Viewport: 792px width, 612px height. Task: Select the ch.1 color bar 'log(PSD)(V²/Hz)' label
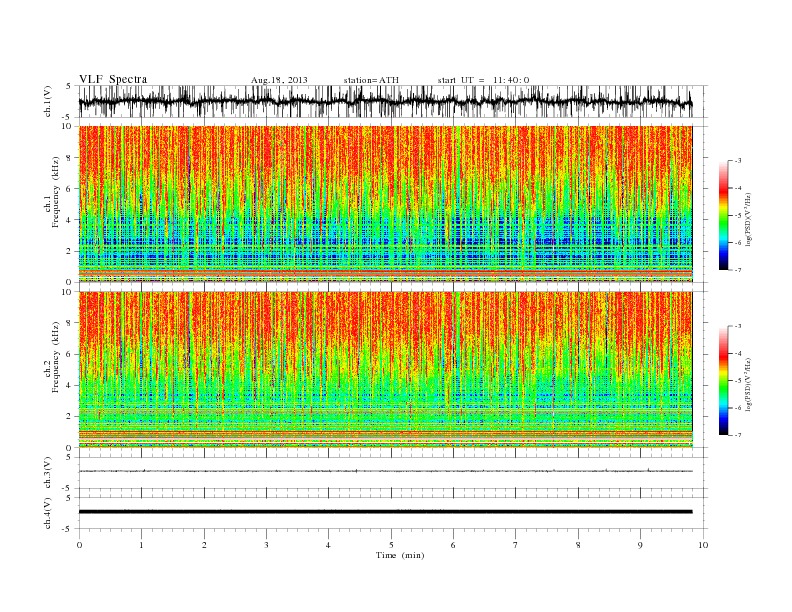click(x=749, y=219)
